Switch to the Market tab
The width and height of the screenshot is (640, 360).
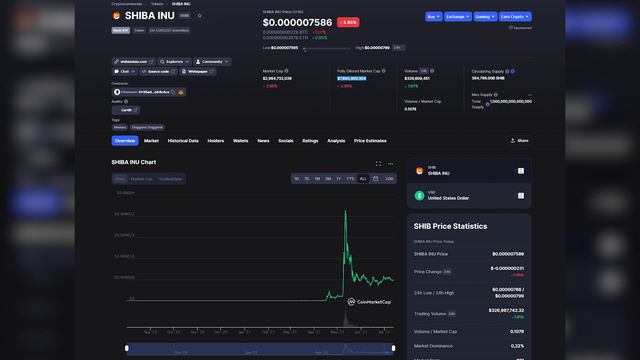[151, 141]
